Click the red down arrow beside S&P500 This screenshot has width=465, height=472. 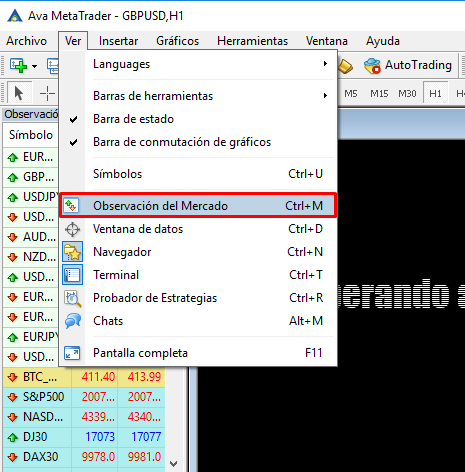click(x=13, y=397)
